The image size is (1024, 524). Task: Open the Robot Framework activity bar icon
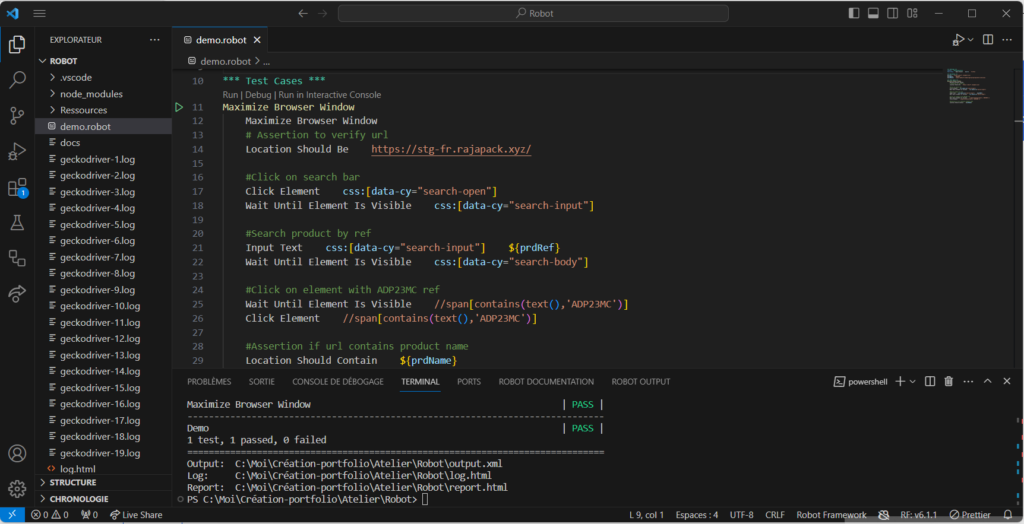click(17, 258)
